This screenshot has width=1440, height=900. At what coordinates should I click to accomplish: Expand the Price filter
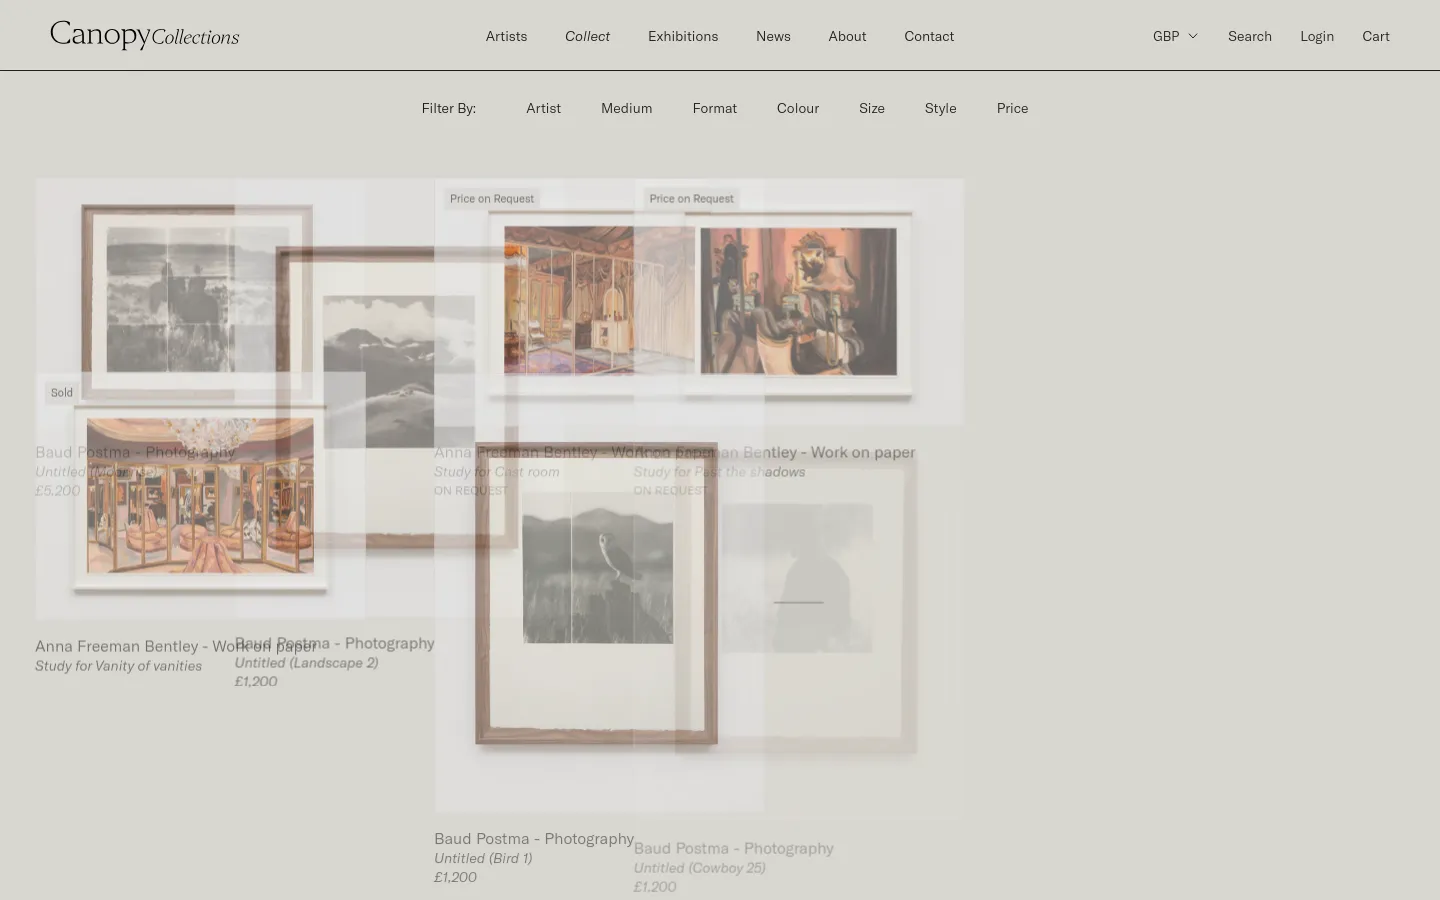[1012, 108]
